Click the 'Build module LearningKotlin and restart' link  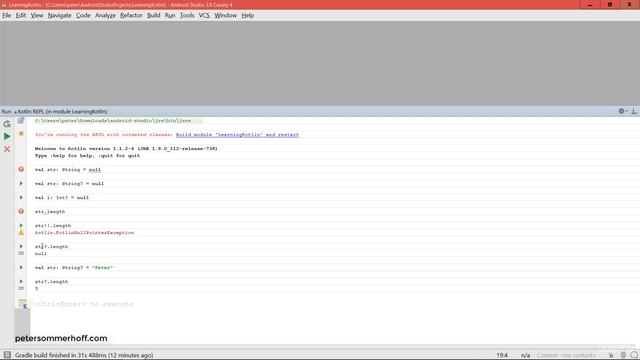click(237, 134)
